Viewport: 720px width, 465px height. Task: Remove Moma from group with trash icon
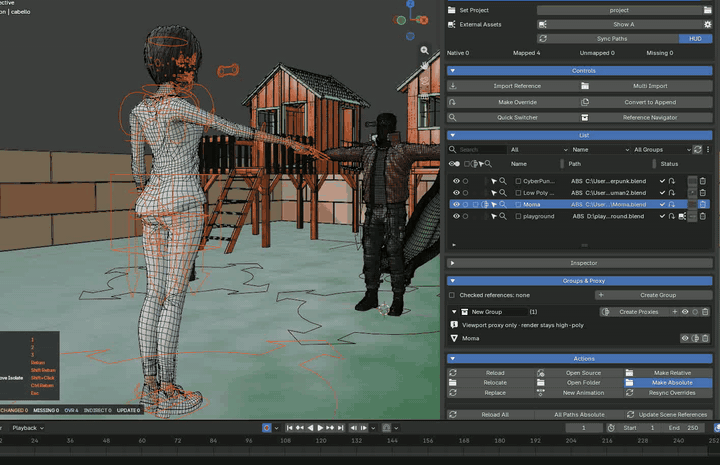(x=705, y=338)
